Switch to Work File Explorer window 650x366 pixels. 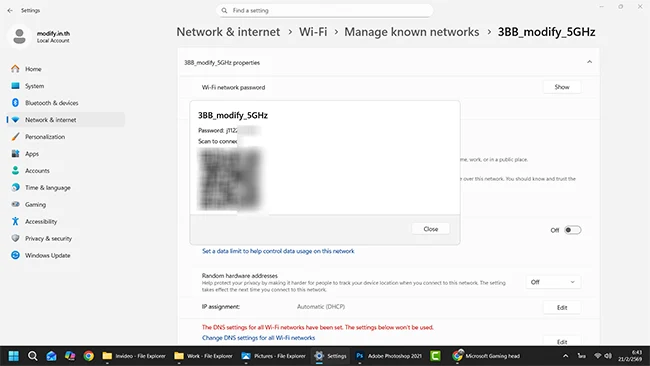pos(204,356)
